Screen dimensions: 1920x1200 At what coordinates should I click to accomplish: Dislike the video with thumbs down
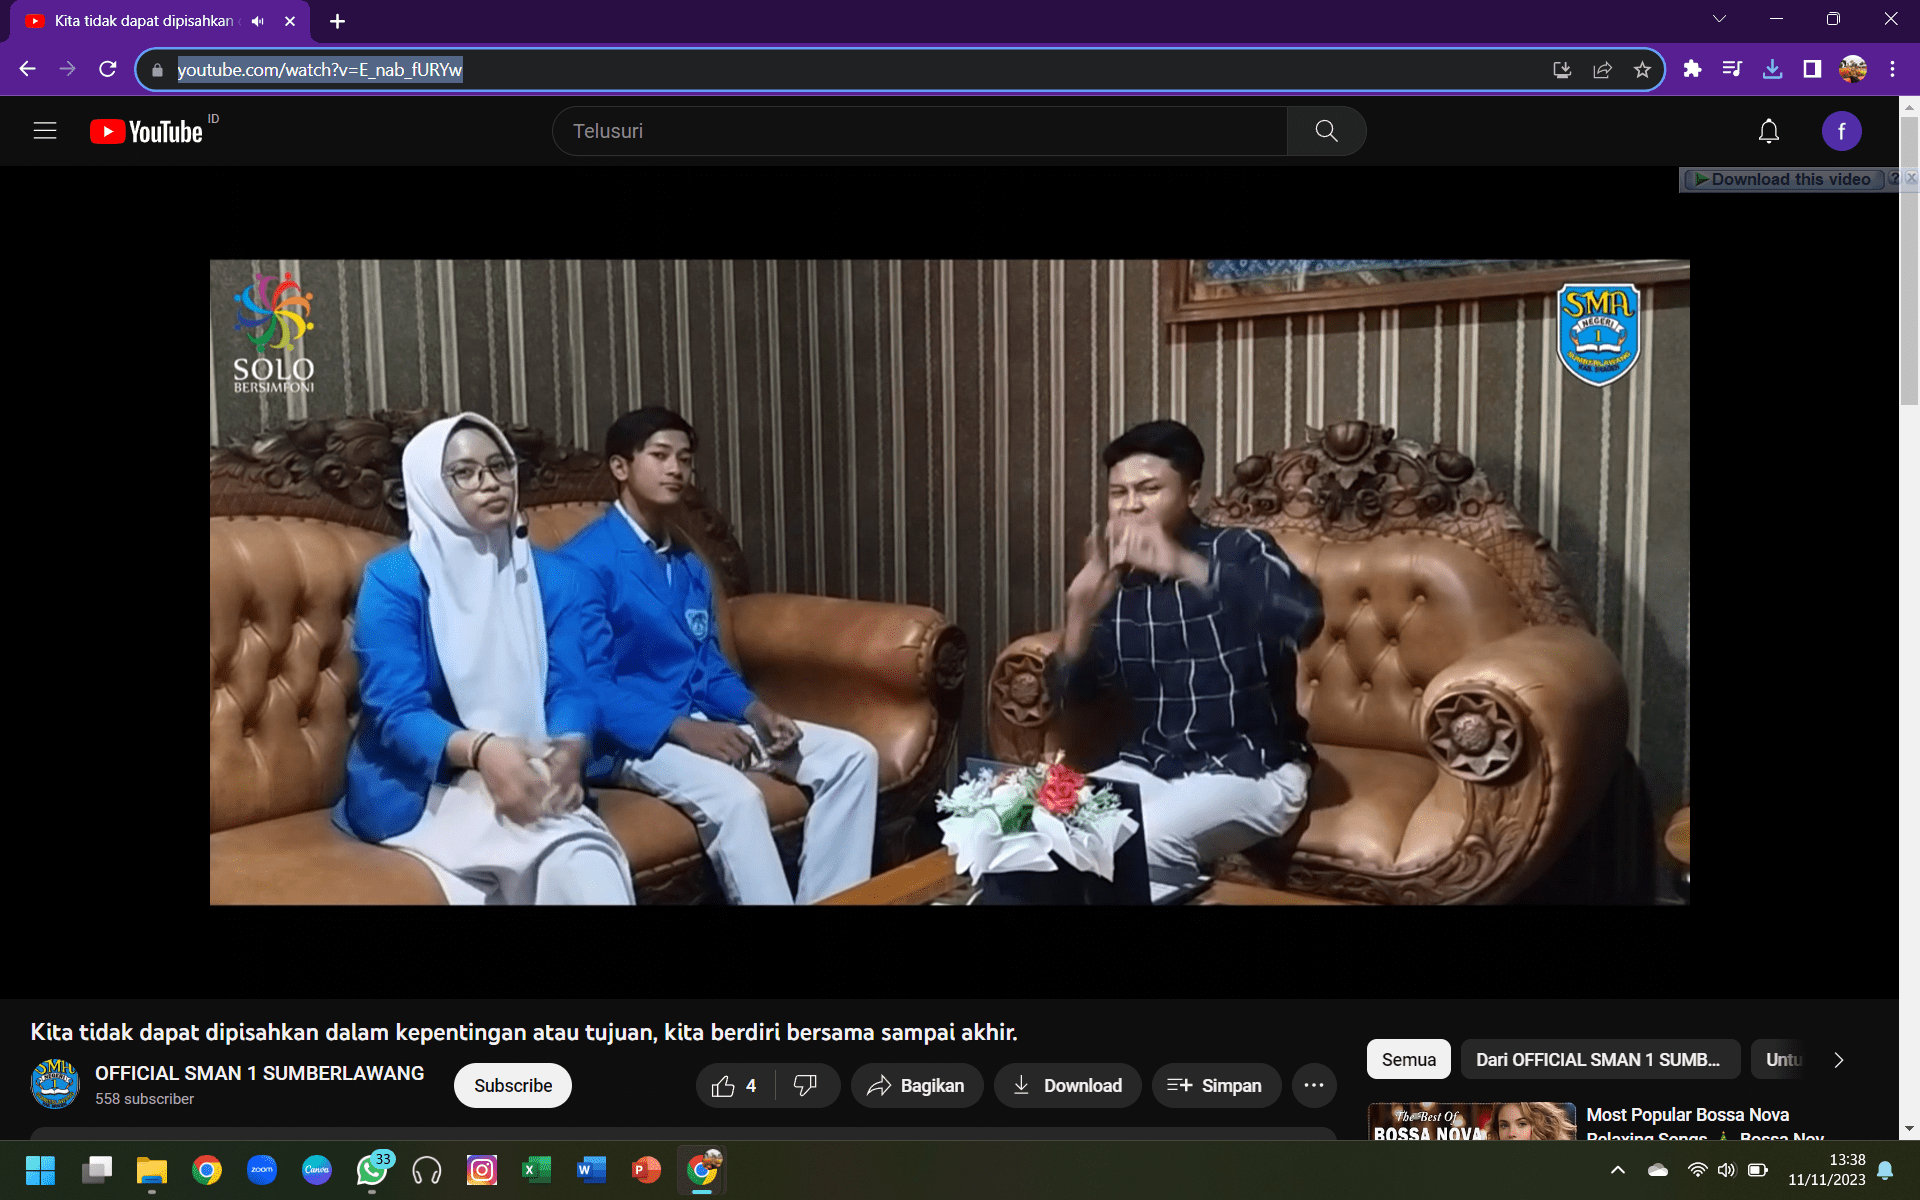(x=806, y=1086)
